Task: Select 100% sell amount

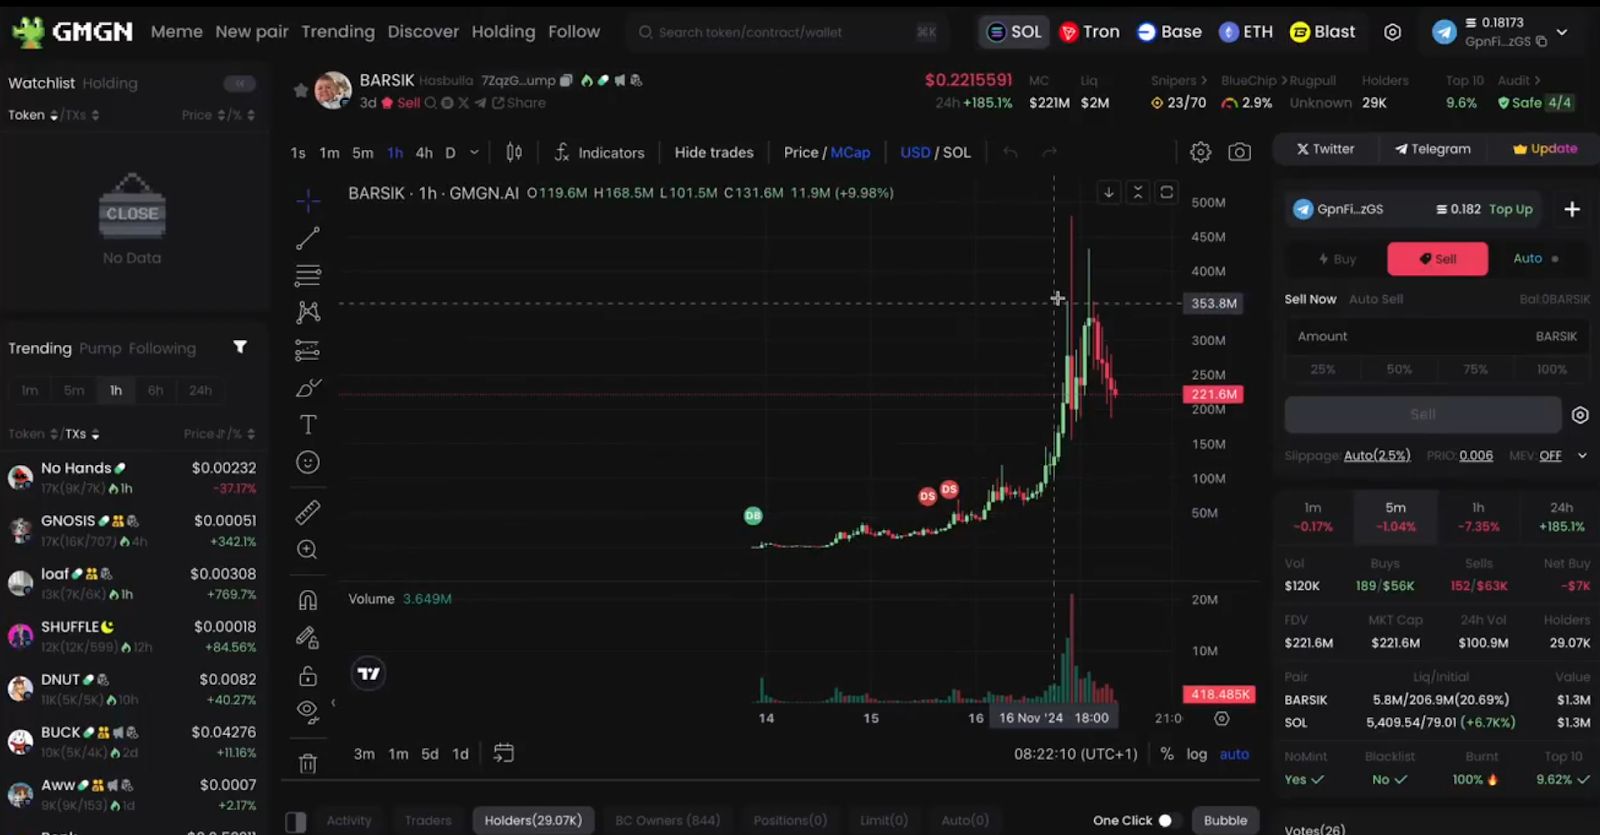Action: (x=1551, y=369)
